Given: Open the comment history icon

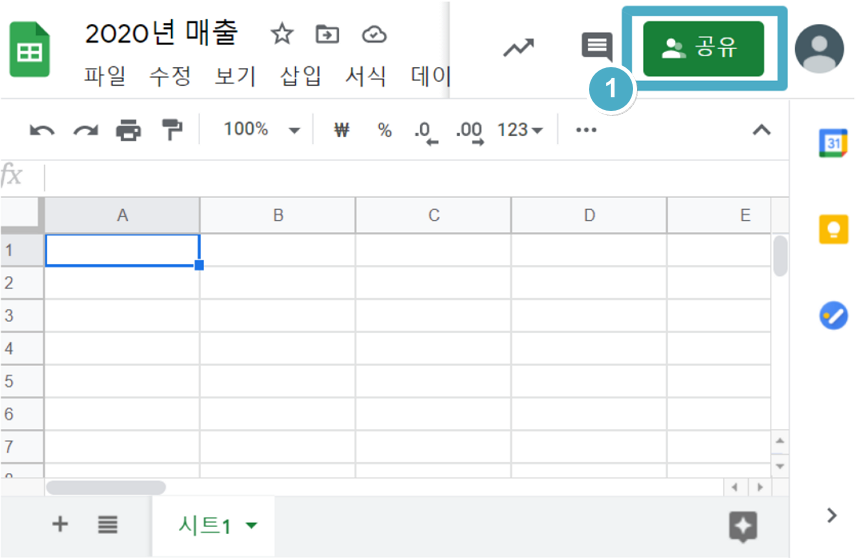Looking at the screenshot, I should [x=597, y=47].
